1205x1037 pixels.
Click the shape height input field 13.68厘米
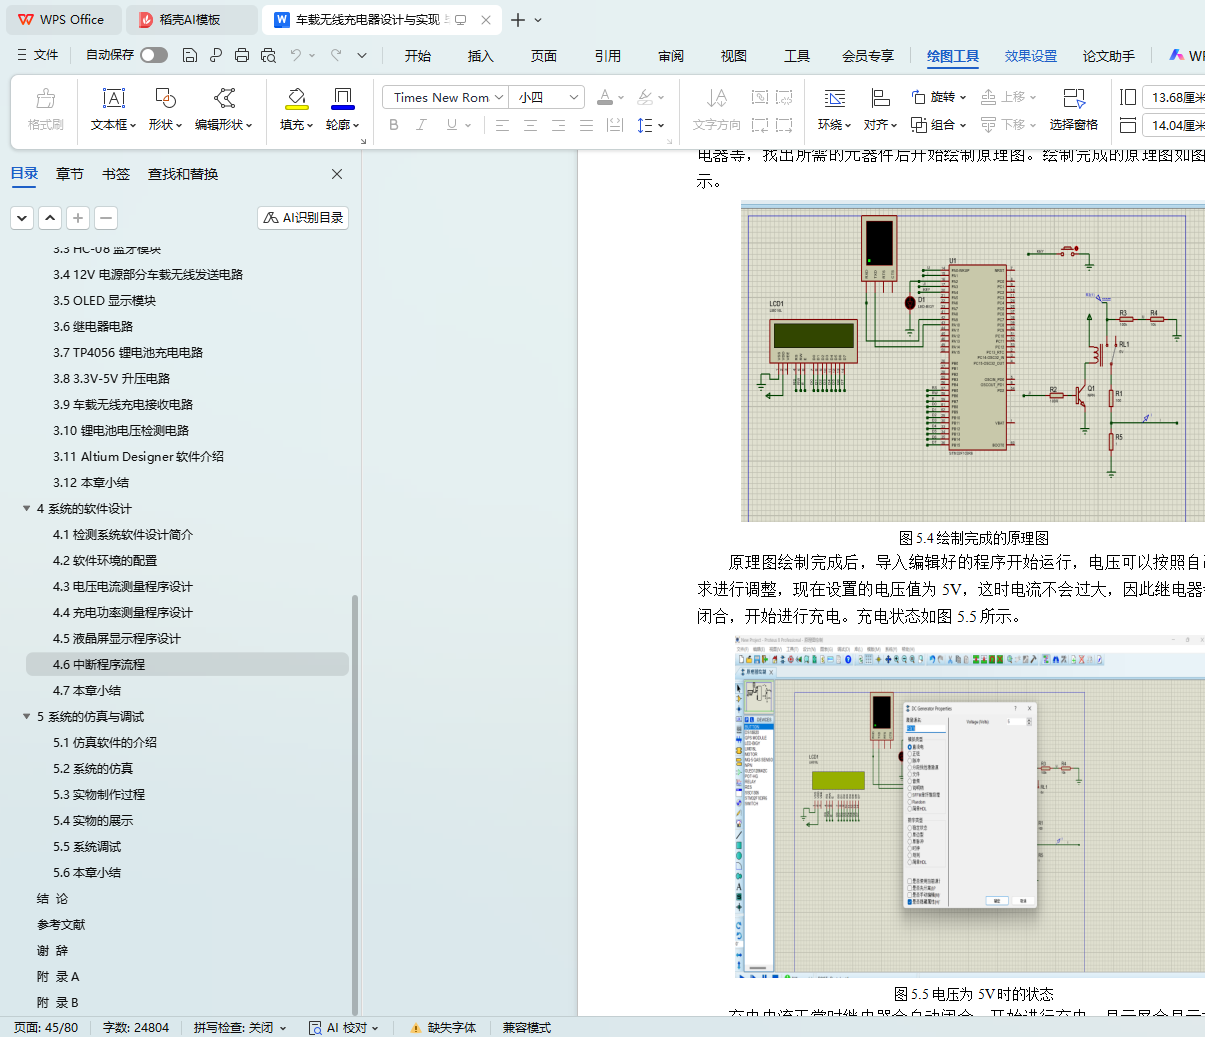[1175, 97]
